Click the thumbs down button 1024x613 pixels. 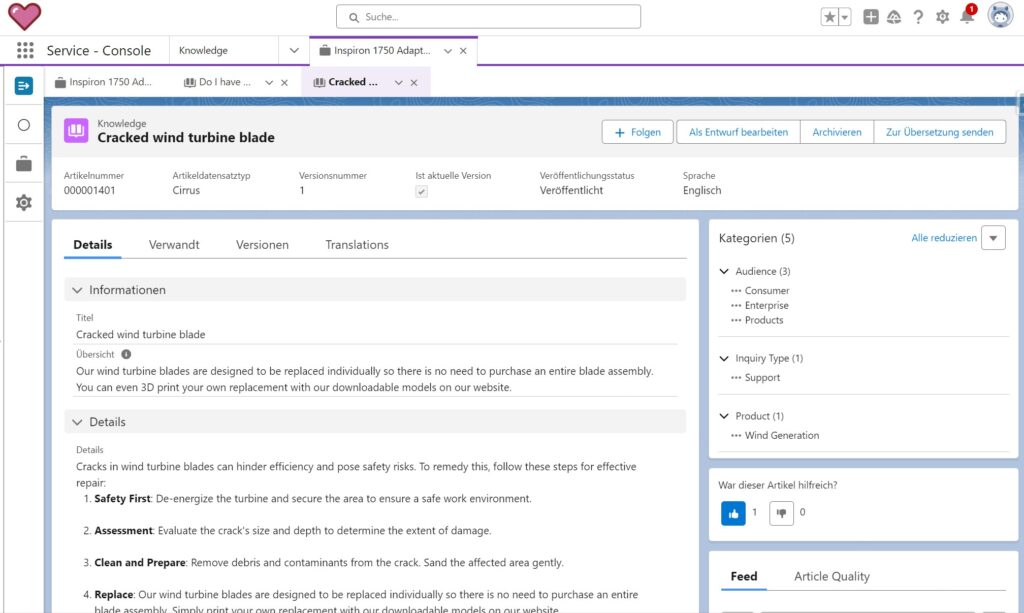point(781,513)
